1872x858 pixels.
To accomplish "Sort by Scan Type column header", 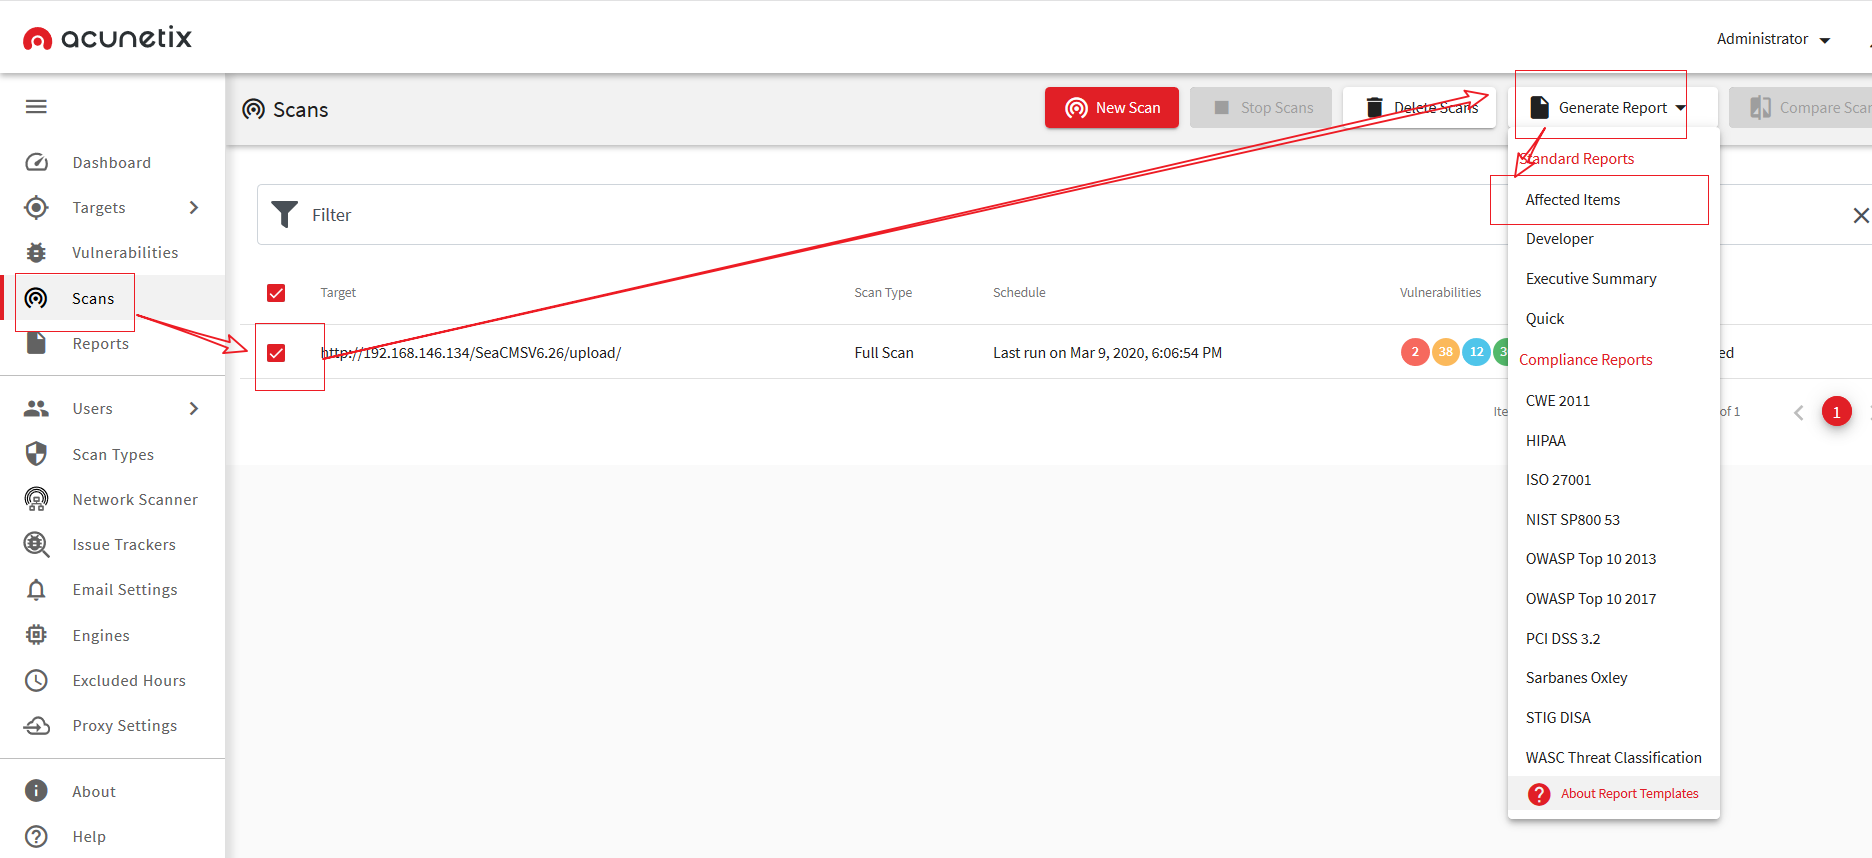I will (883, 293).
